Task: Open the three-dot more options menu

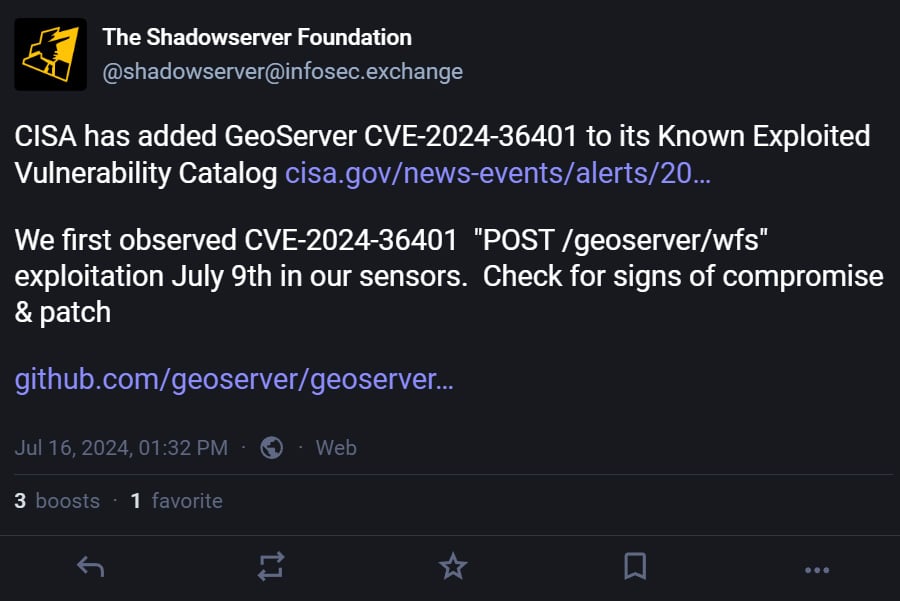Action: [x=816, y=568]
